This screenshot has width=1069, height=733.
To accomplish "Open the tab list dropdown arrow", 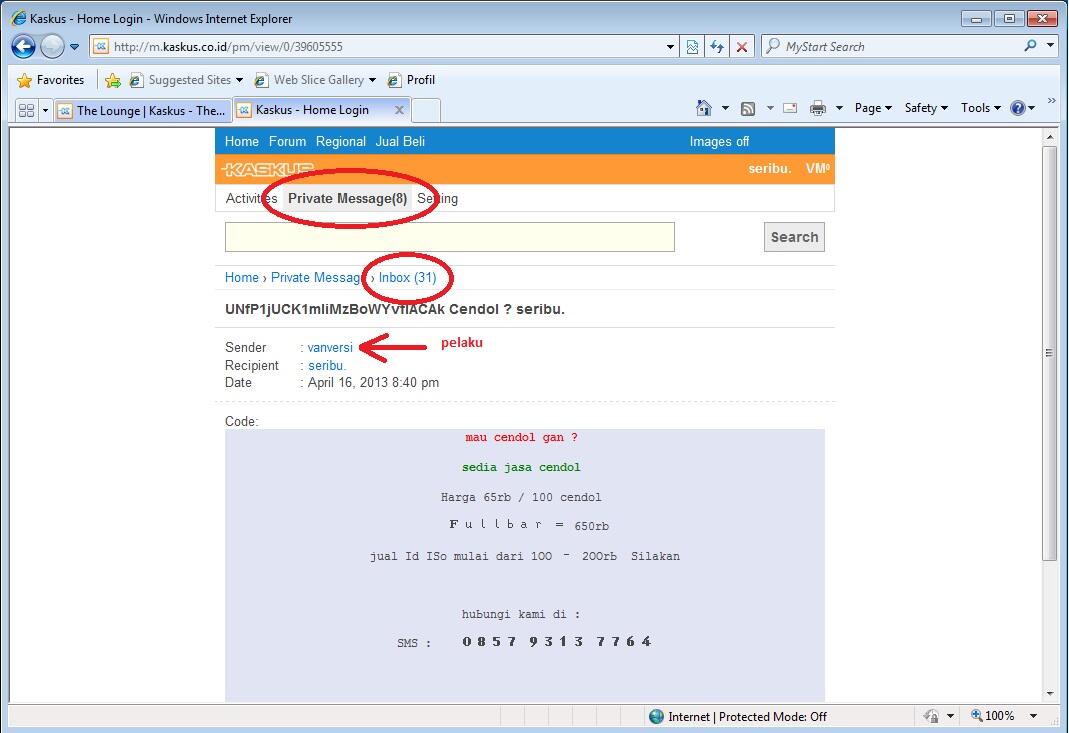I will (46, 110).
